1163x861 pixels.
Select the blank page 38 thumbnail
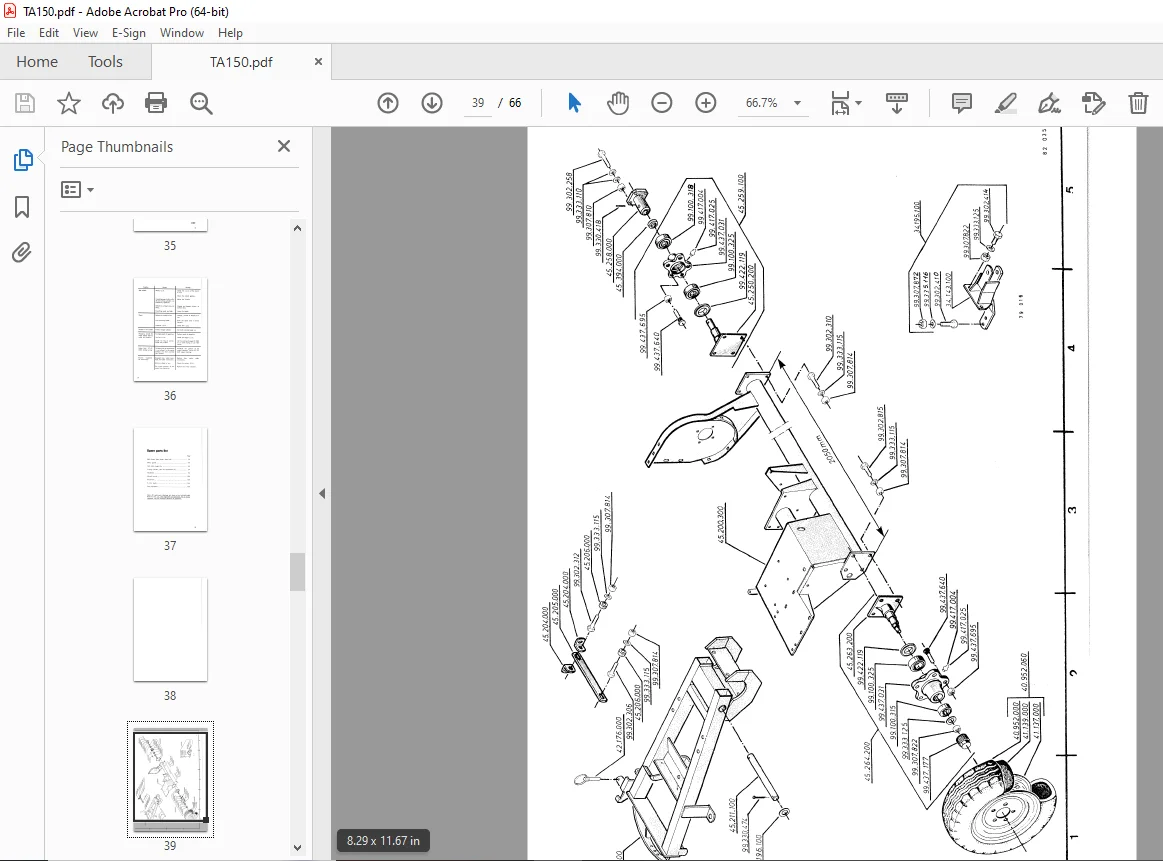(x=170, y=630)
